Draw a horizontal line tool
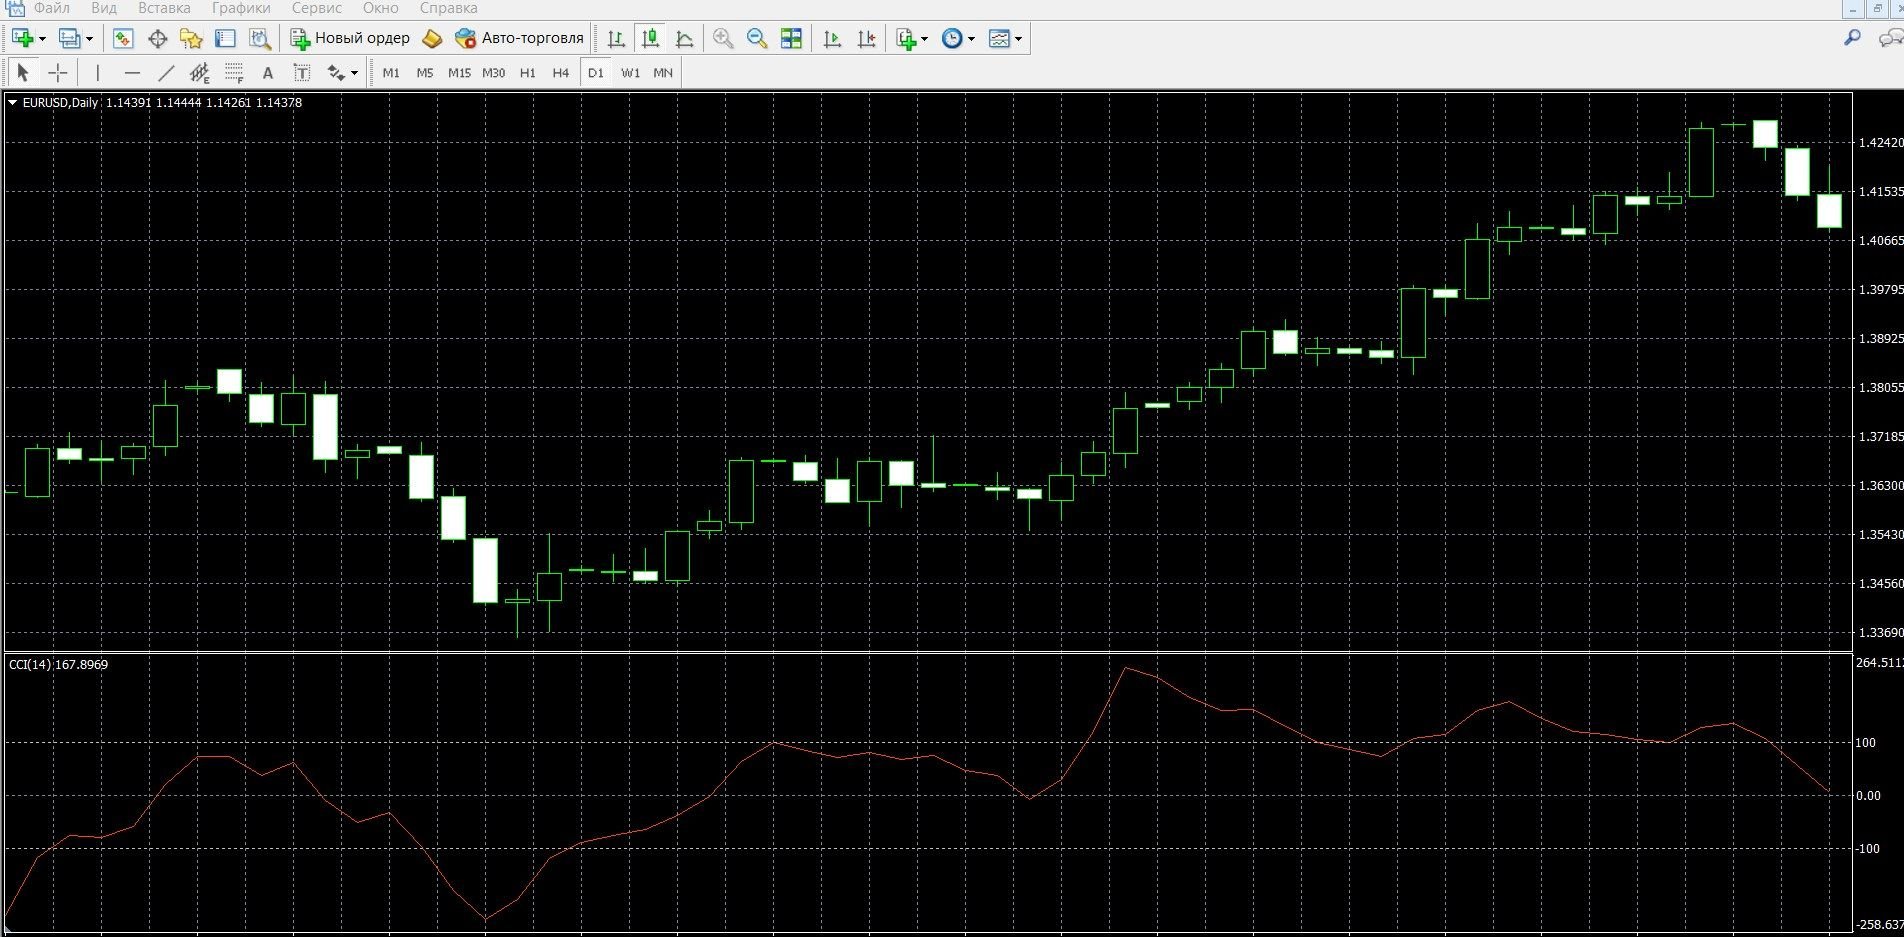The height and width of the screenshot is (937, 1904). (132, 73)
